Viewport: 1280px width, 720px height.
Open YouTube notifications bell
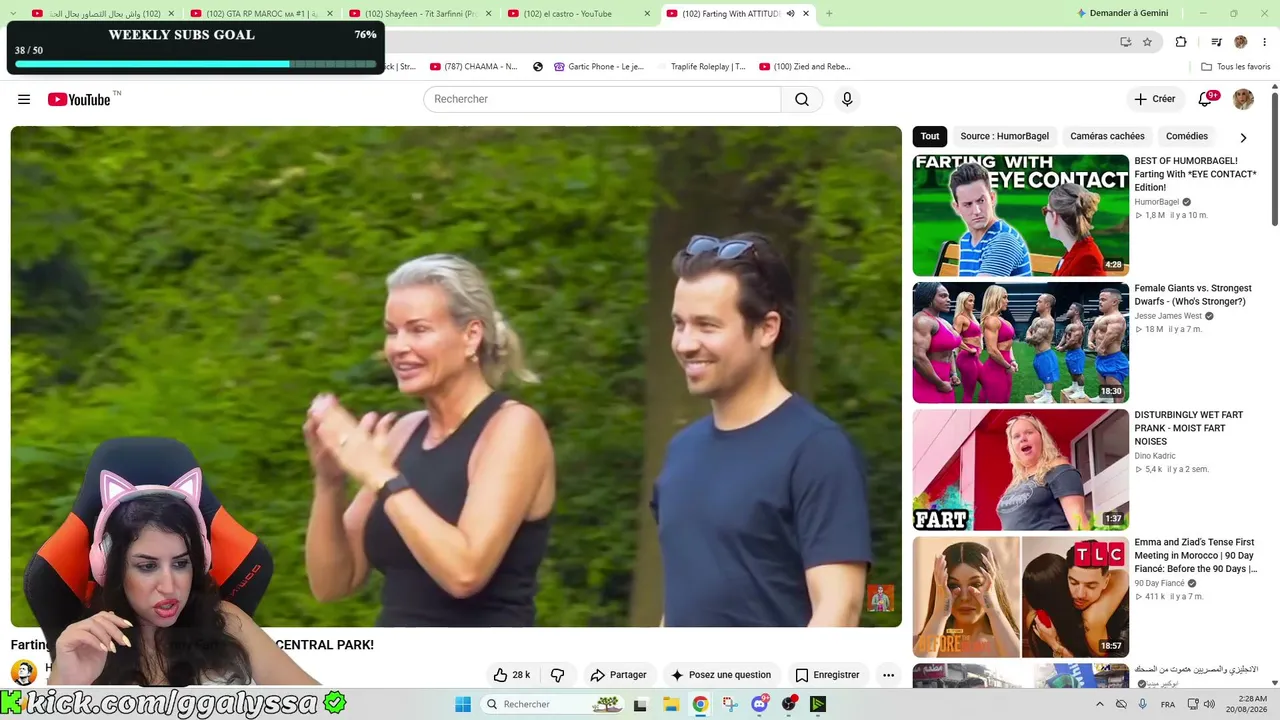tap(1206, 99)
